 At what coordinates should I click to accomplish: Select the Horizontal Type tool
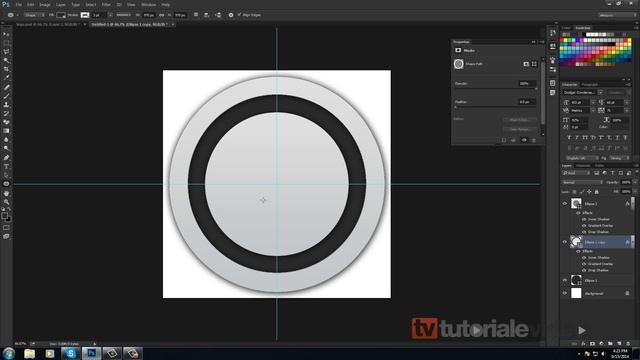[6, 167]
